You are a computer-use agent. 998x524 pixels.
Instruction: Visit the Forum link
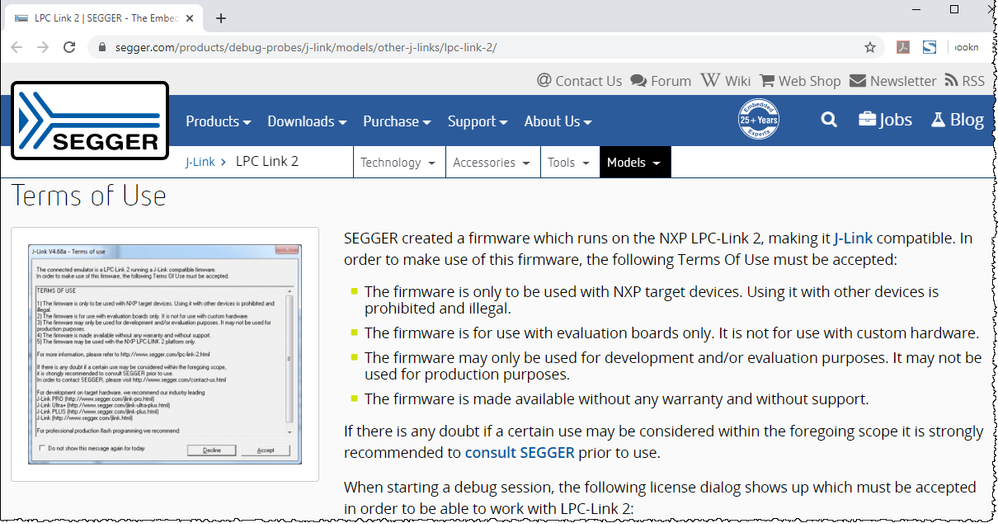point(661,81)
